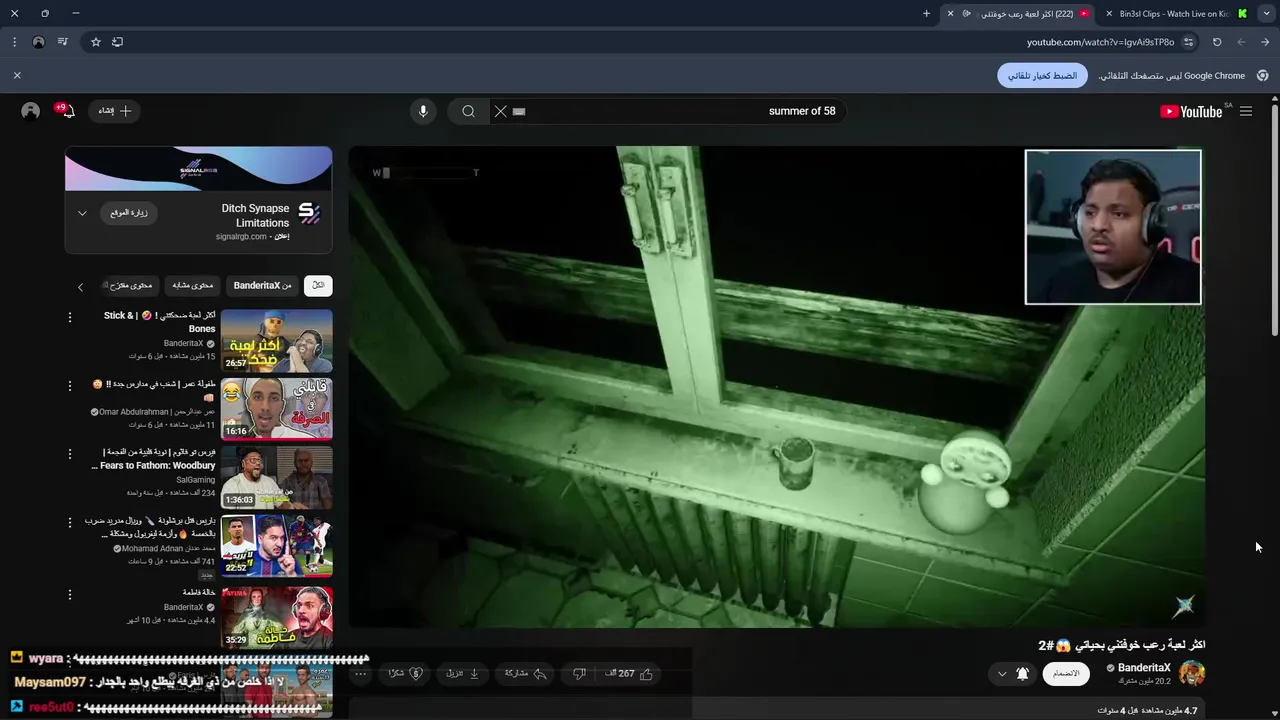Open 'Fears to Fathom: Woodbury' video title
1280x720 pixels.
click(154, 459)
